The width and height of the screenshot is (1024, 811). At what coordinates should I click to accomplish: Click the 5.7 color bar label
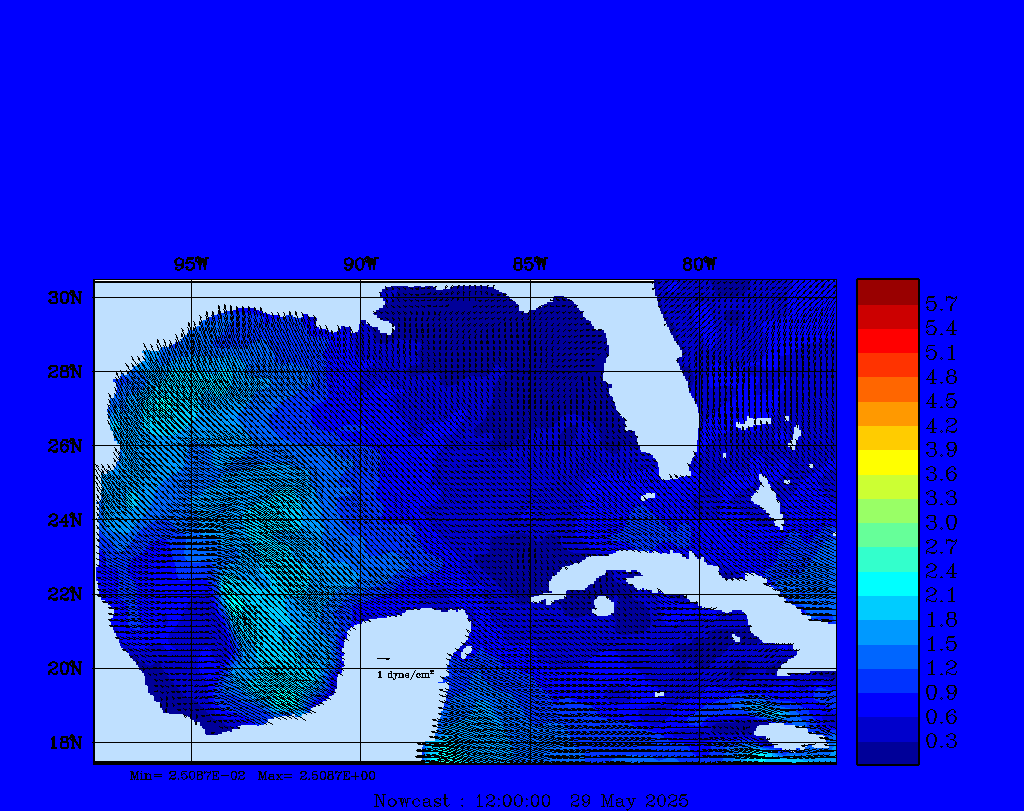[x=941, y=303]
